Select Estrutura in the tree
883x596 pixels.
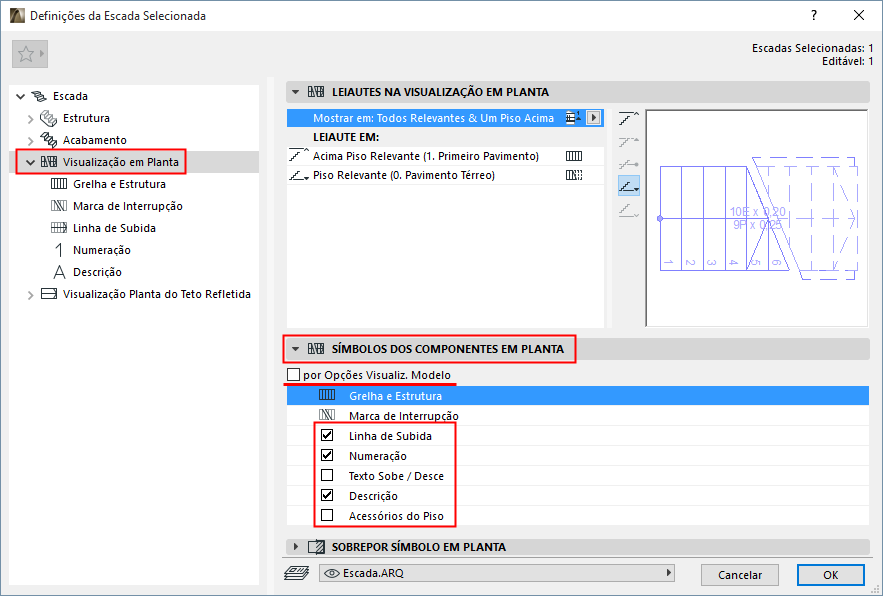coord(86,118)
